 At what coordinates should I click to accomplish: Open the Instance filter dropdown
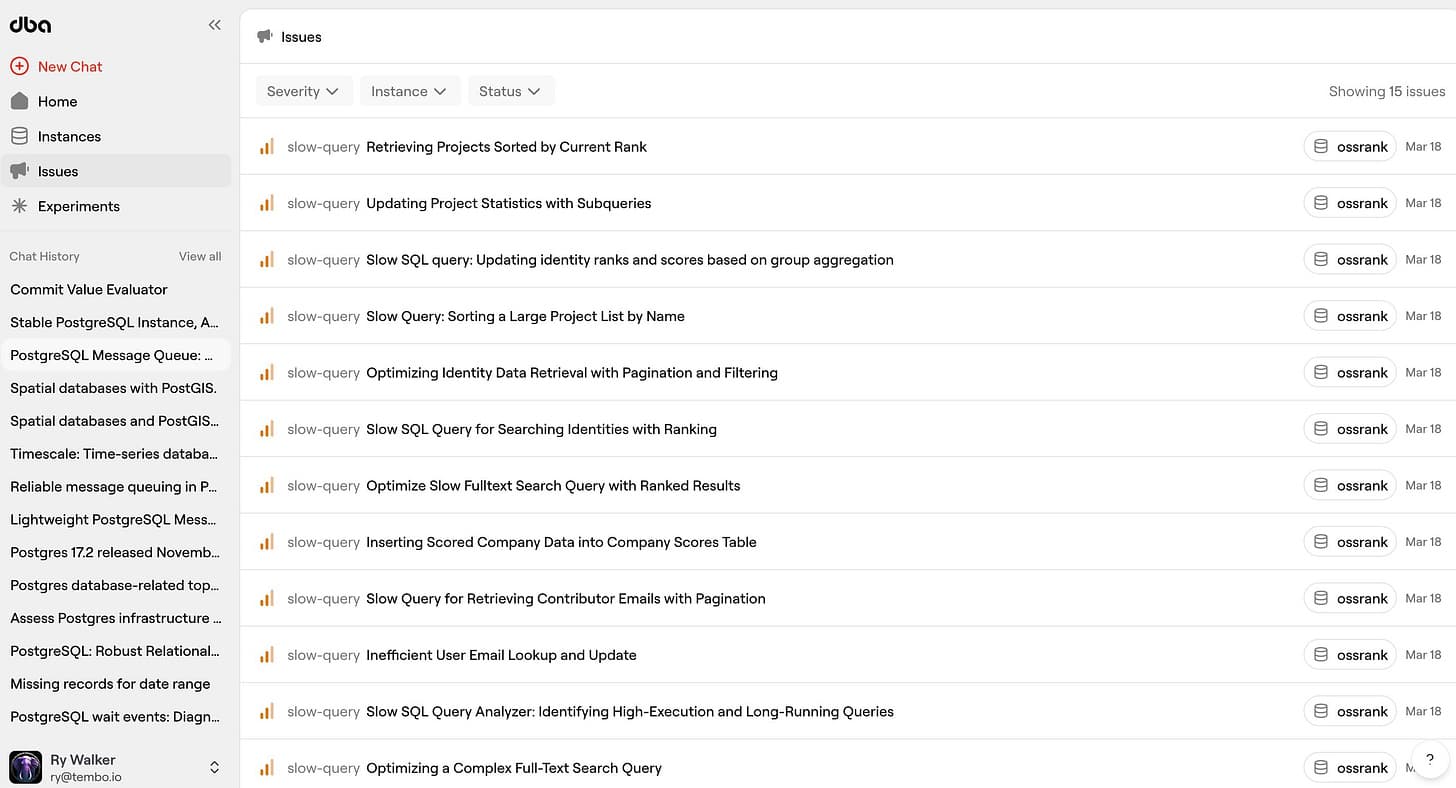(x=410, y=91)
